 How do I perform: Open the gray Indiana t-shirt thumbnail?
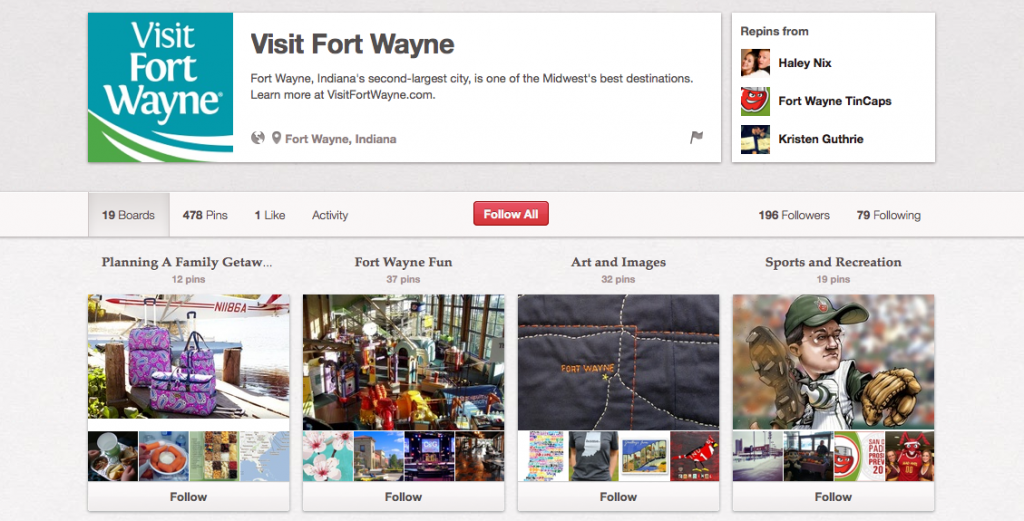593,456
